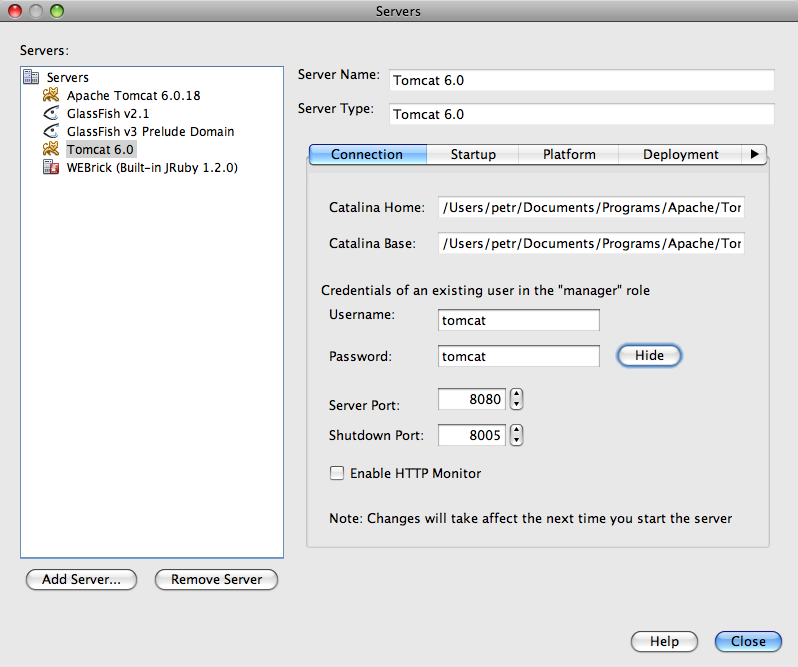Select Tomcat 6.0 in the servers list
Viewport: 798px width, 667px height.
100,150
